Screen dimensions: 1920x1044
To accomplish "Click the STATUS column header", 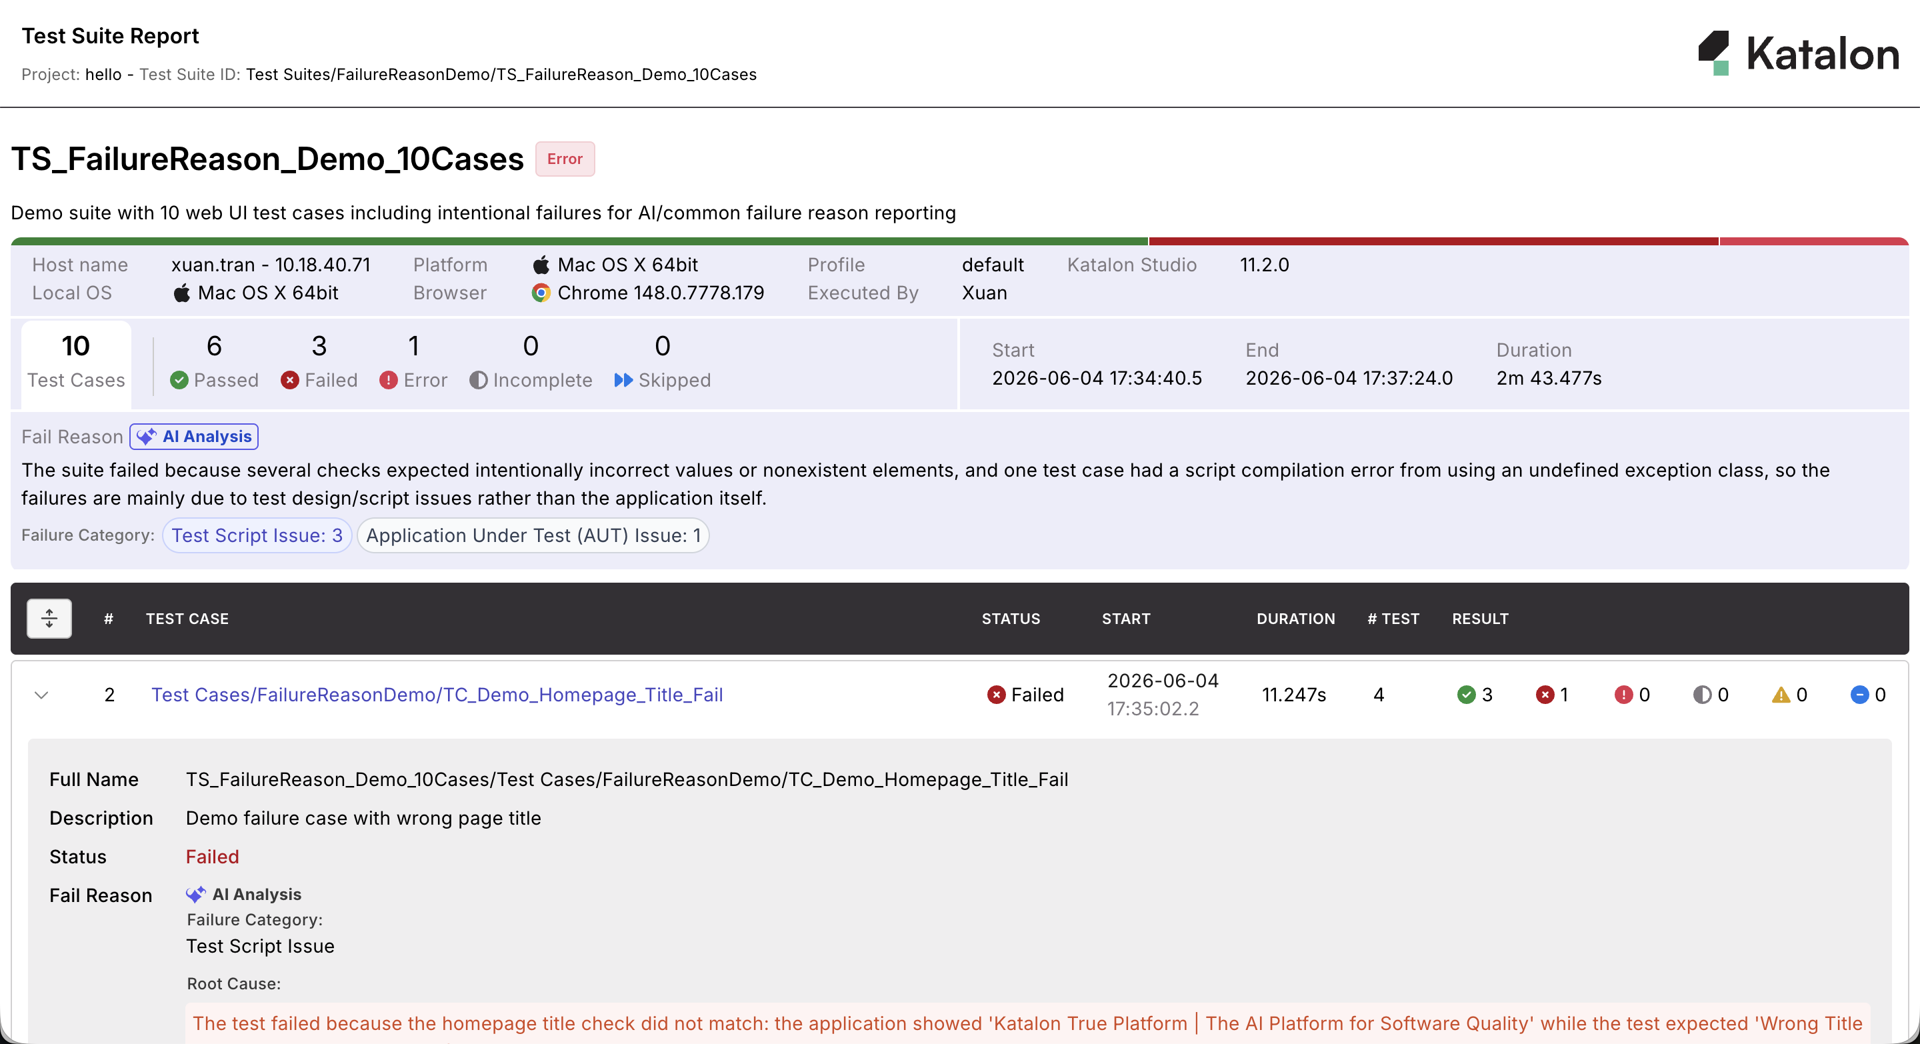I will [1010, 619].
